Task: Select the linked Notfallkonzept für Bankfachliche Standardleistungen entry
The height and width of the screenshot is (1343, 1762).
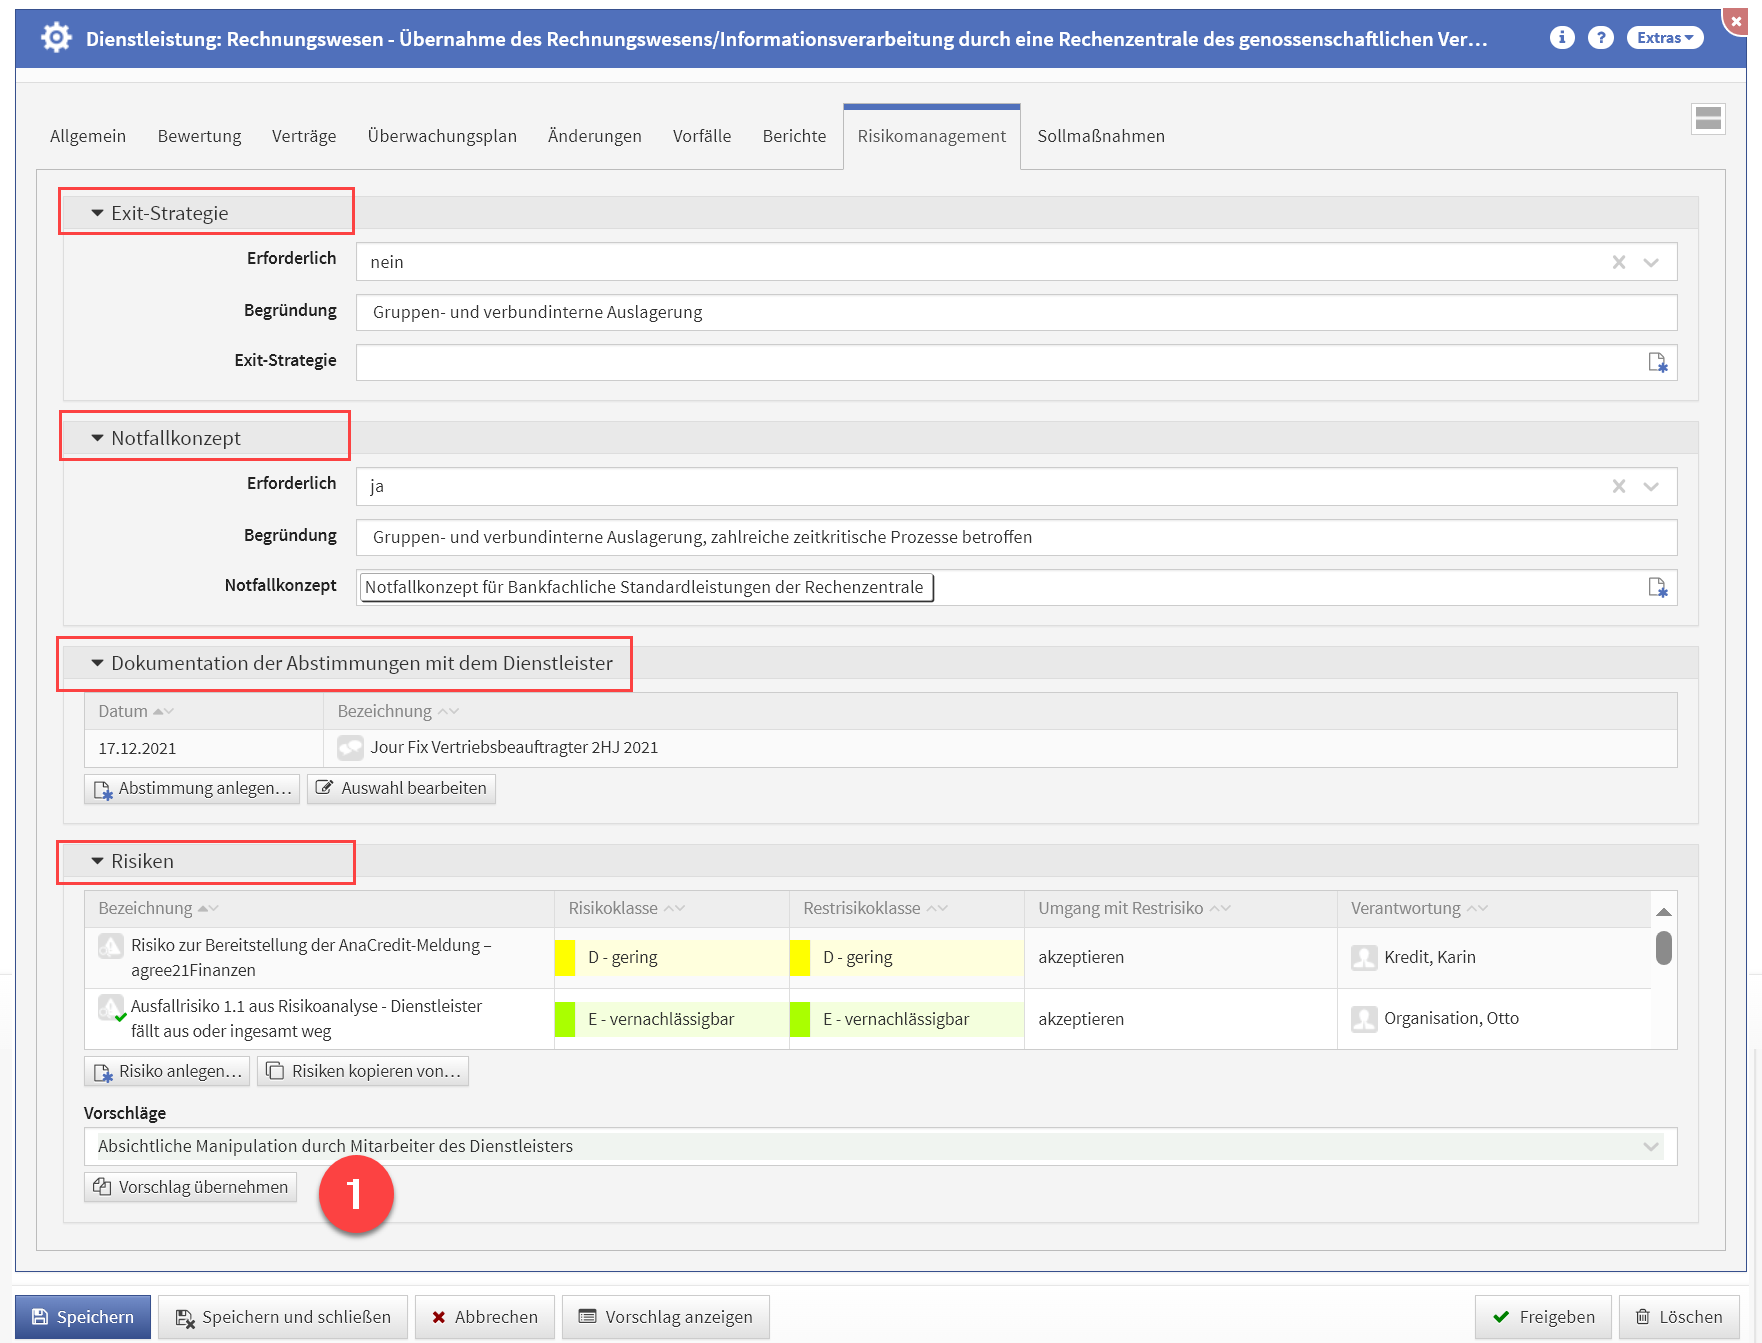Action: coord(645,587)
